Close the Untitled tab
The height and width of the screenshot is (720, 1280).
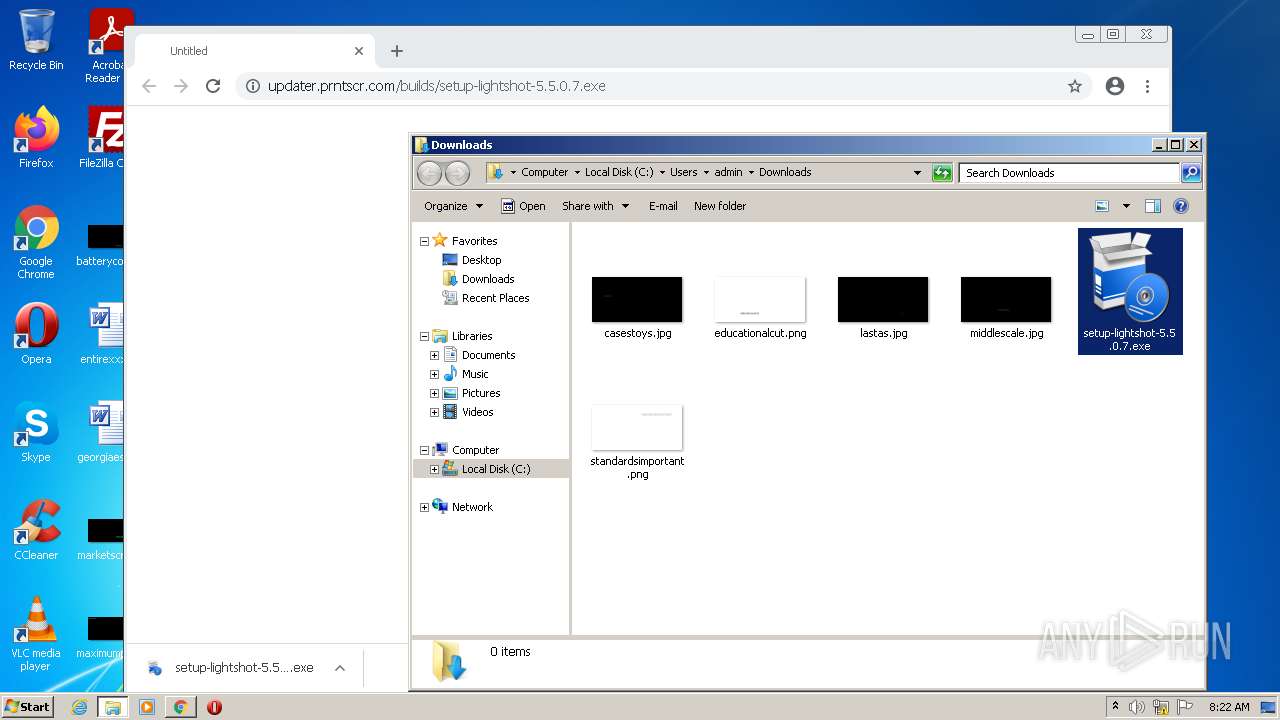coord(359,51)
